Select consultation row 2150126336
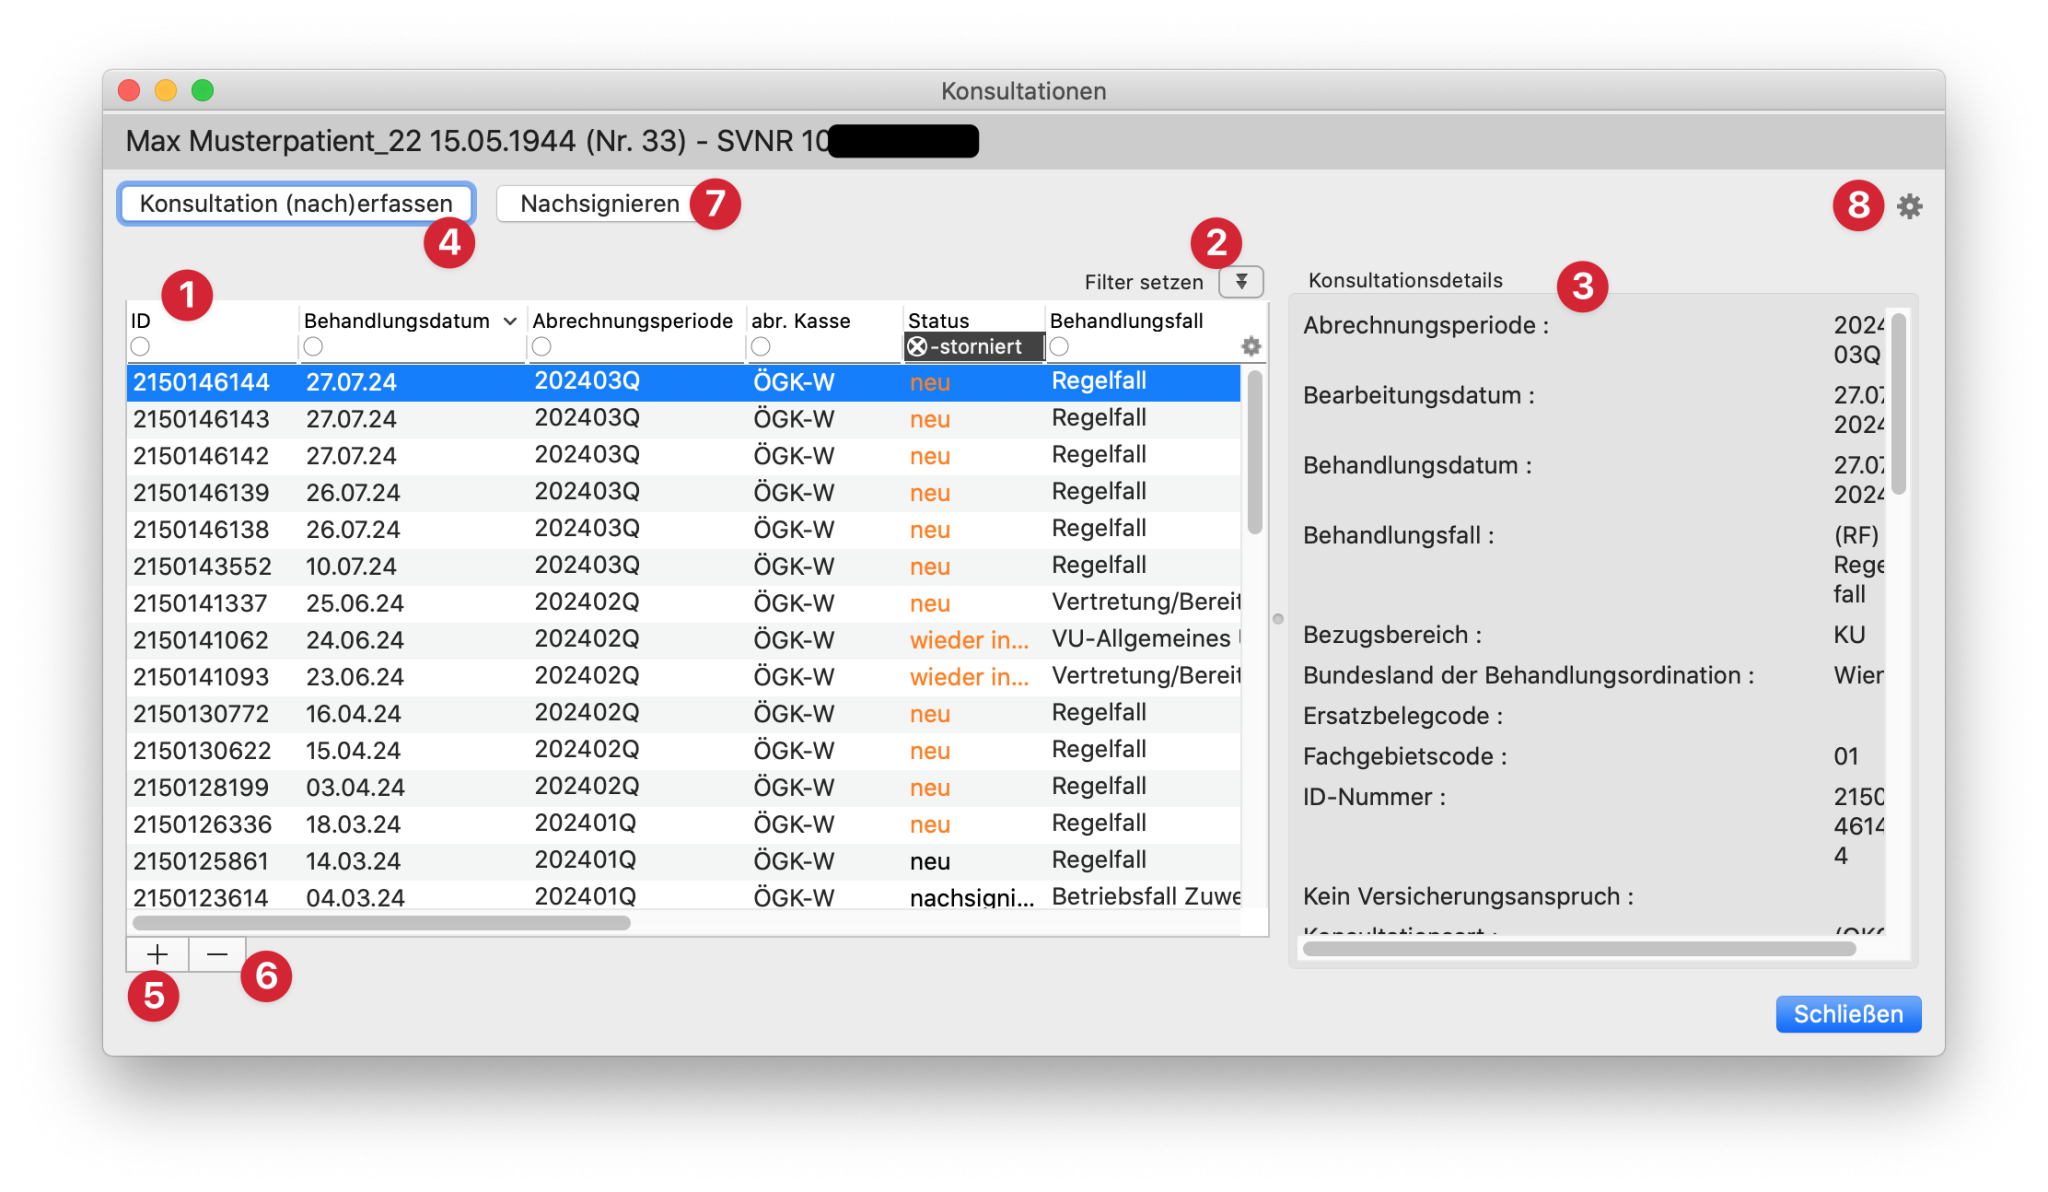Screen dimensions: 2048x1192 [683, 826]
